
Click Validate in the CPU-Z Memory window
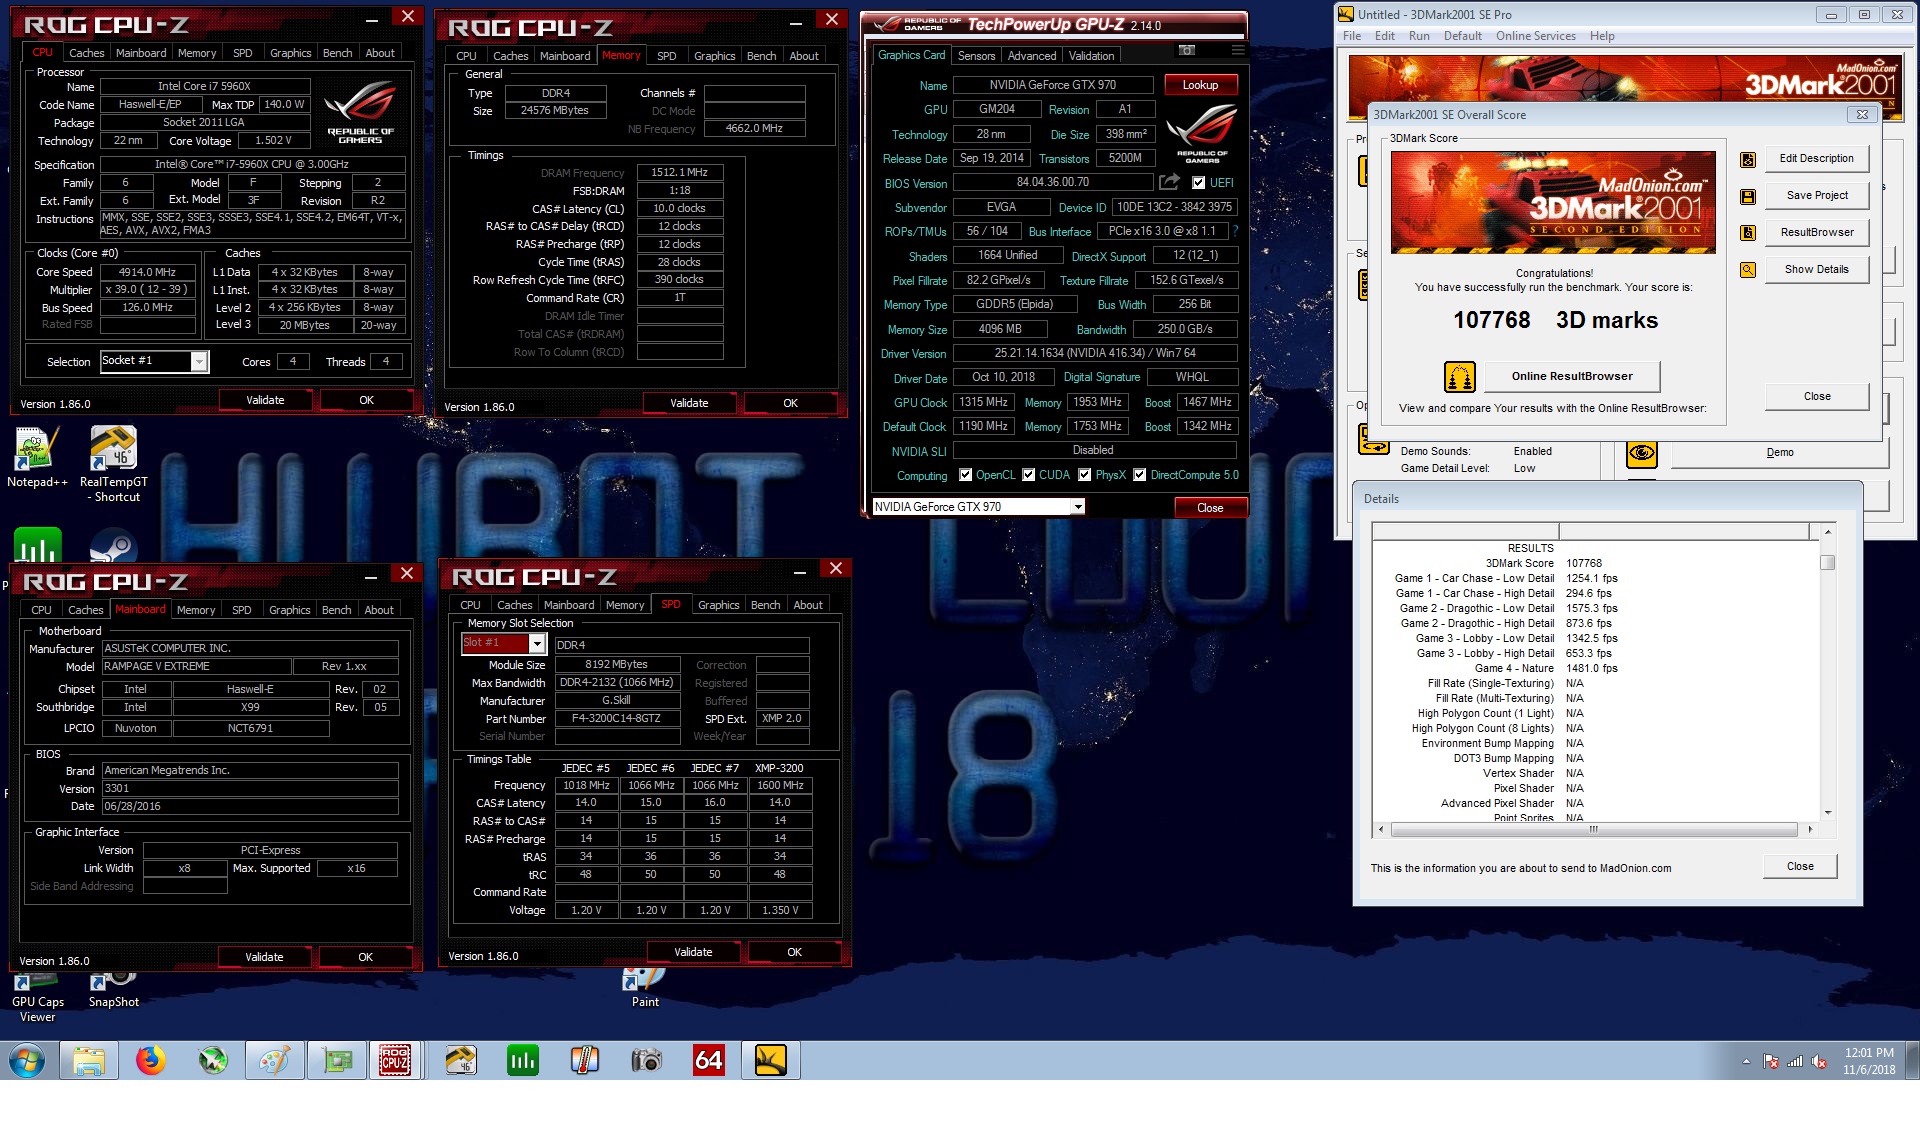(689, 403)
